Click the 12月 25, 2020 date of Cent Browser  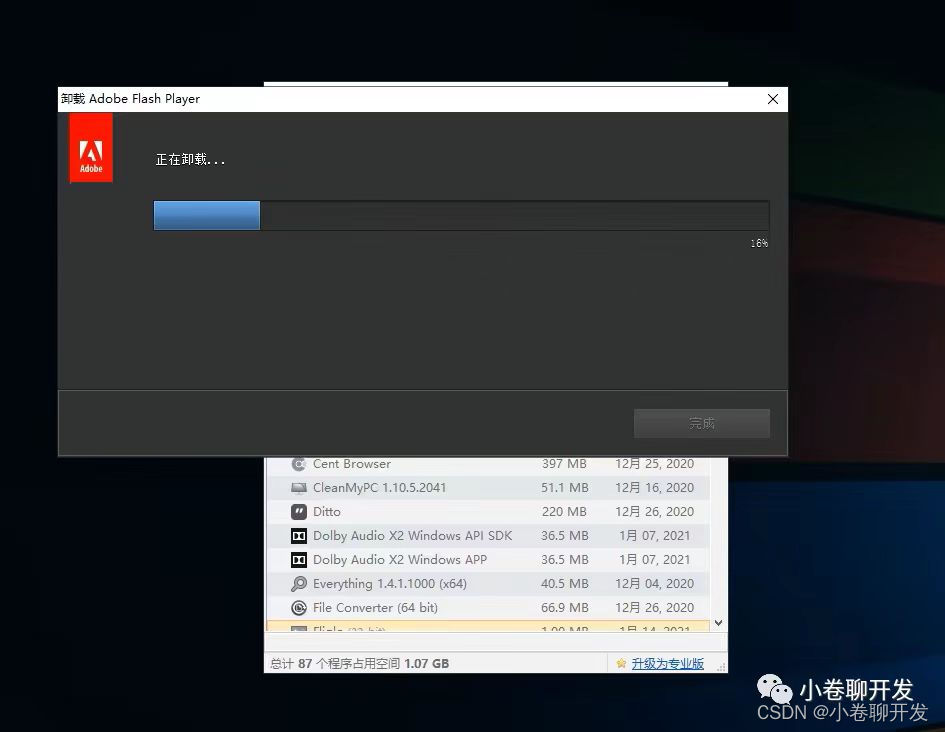[x=655, y=464]
